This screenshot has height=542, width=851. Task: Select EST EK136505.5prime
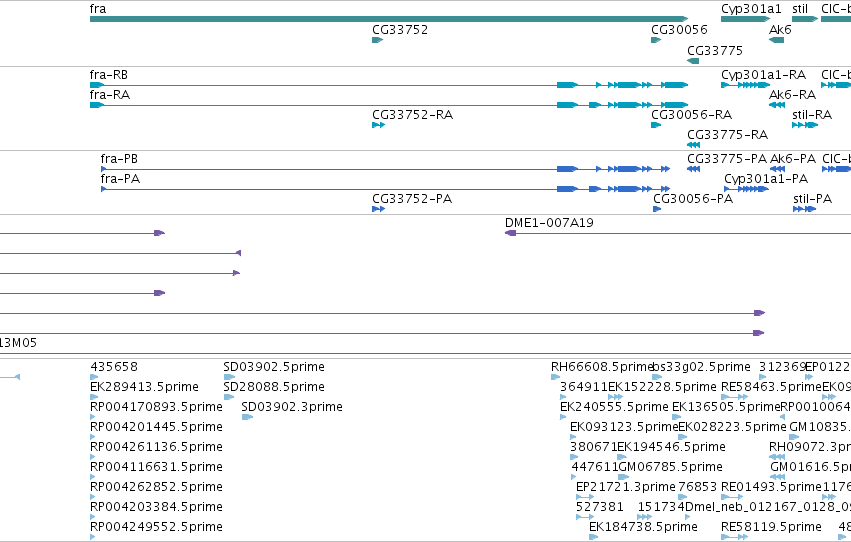[x=726, y=407]
